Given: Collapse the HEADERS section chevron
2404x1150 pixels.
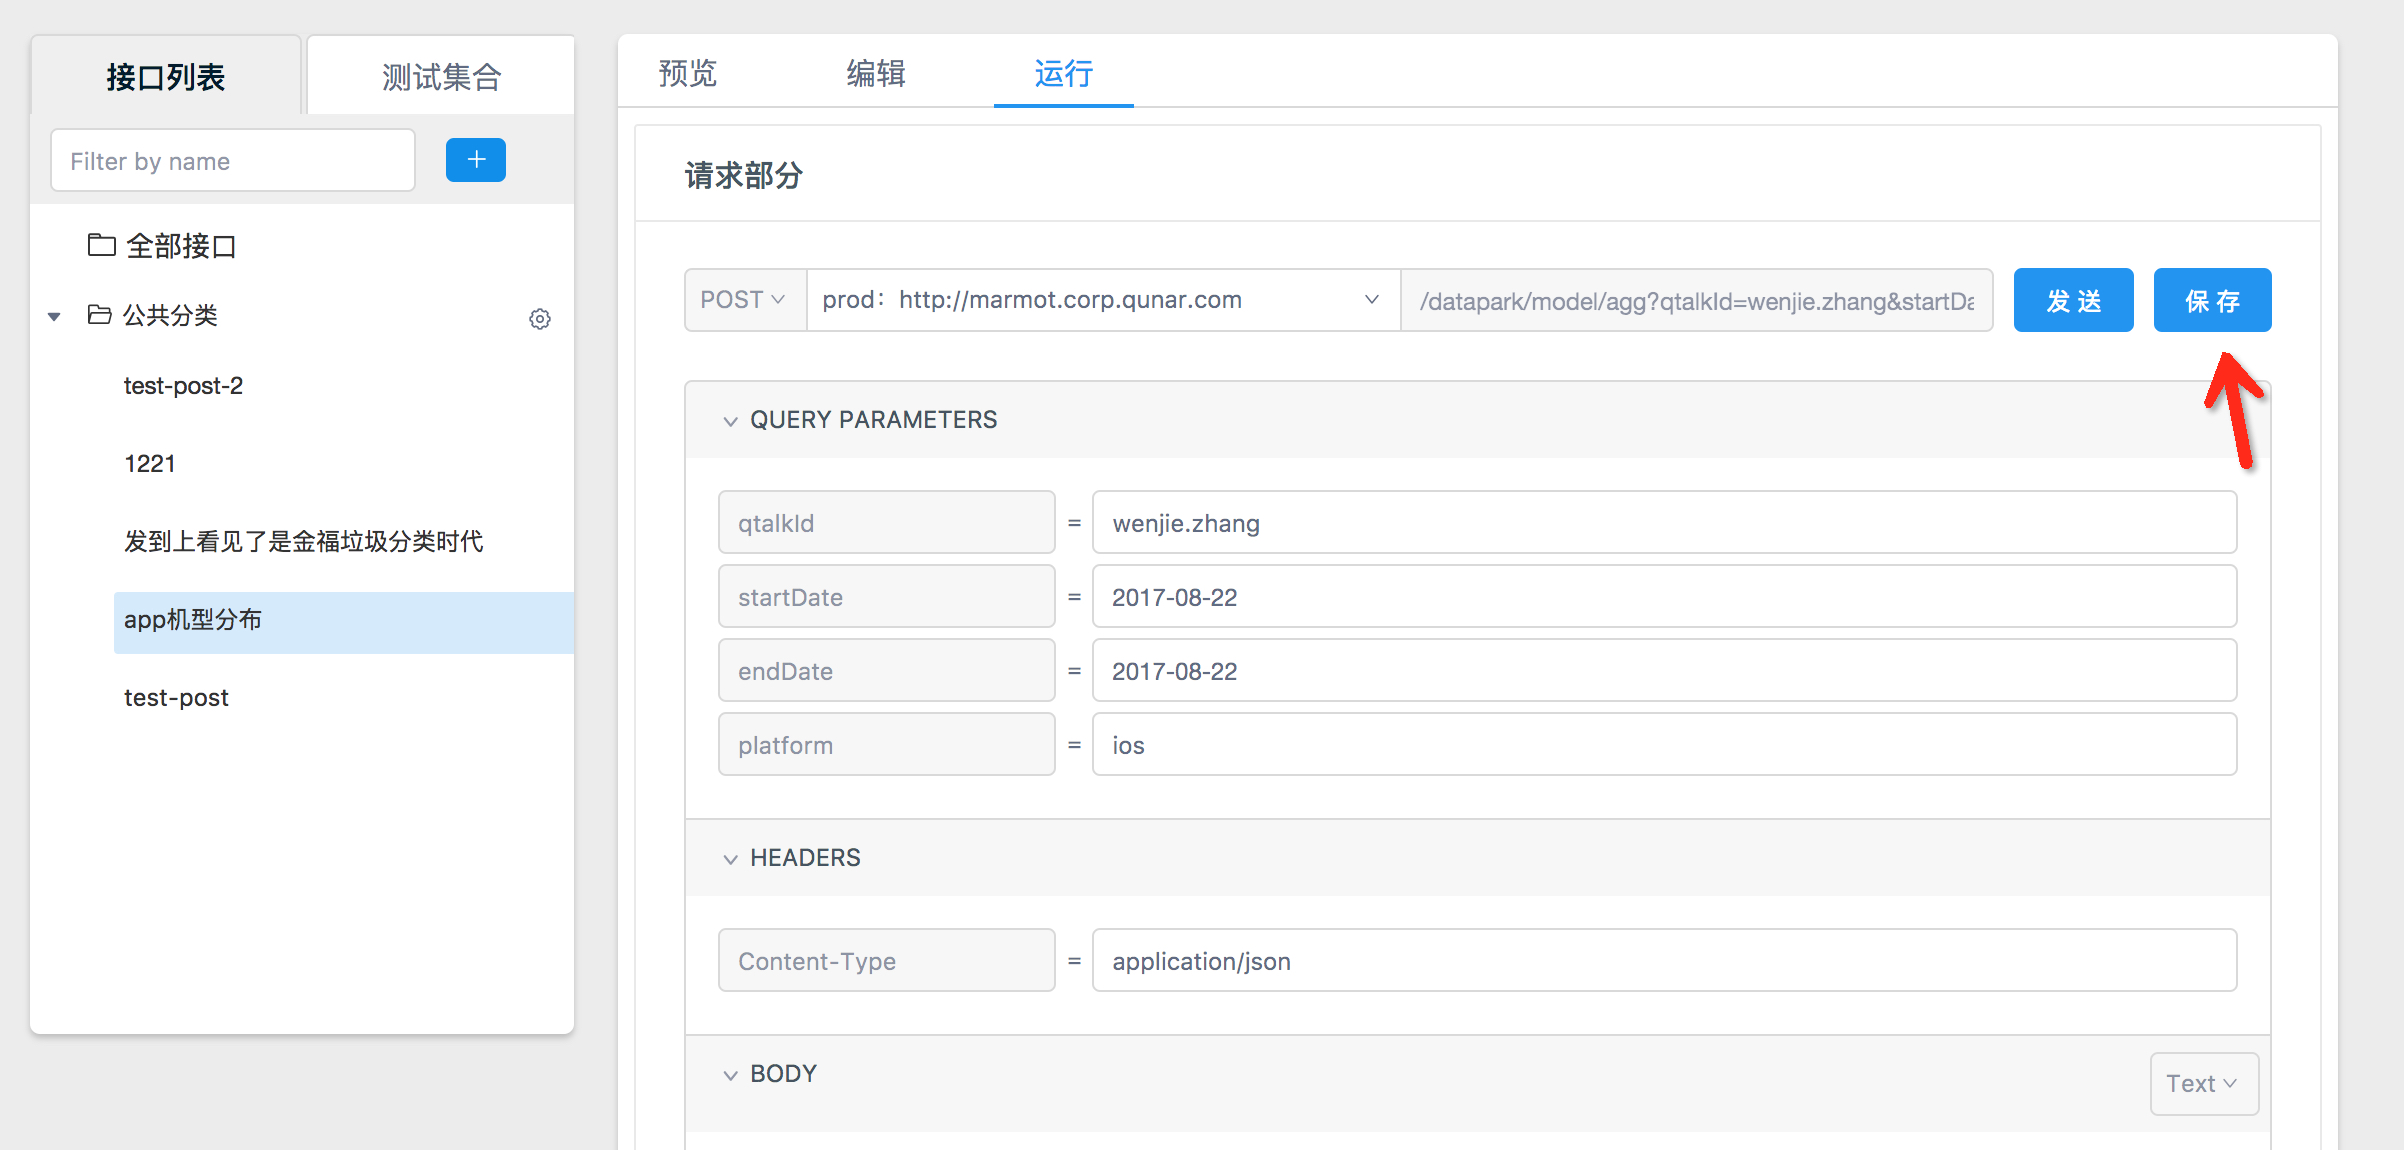Looking at the screenshot, I should [731, 859].
